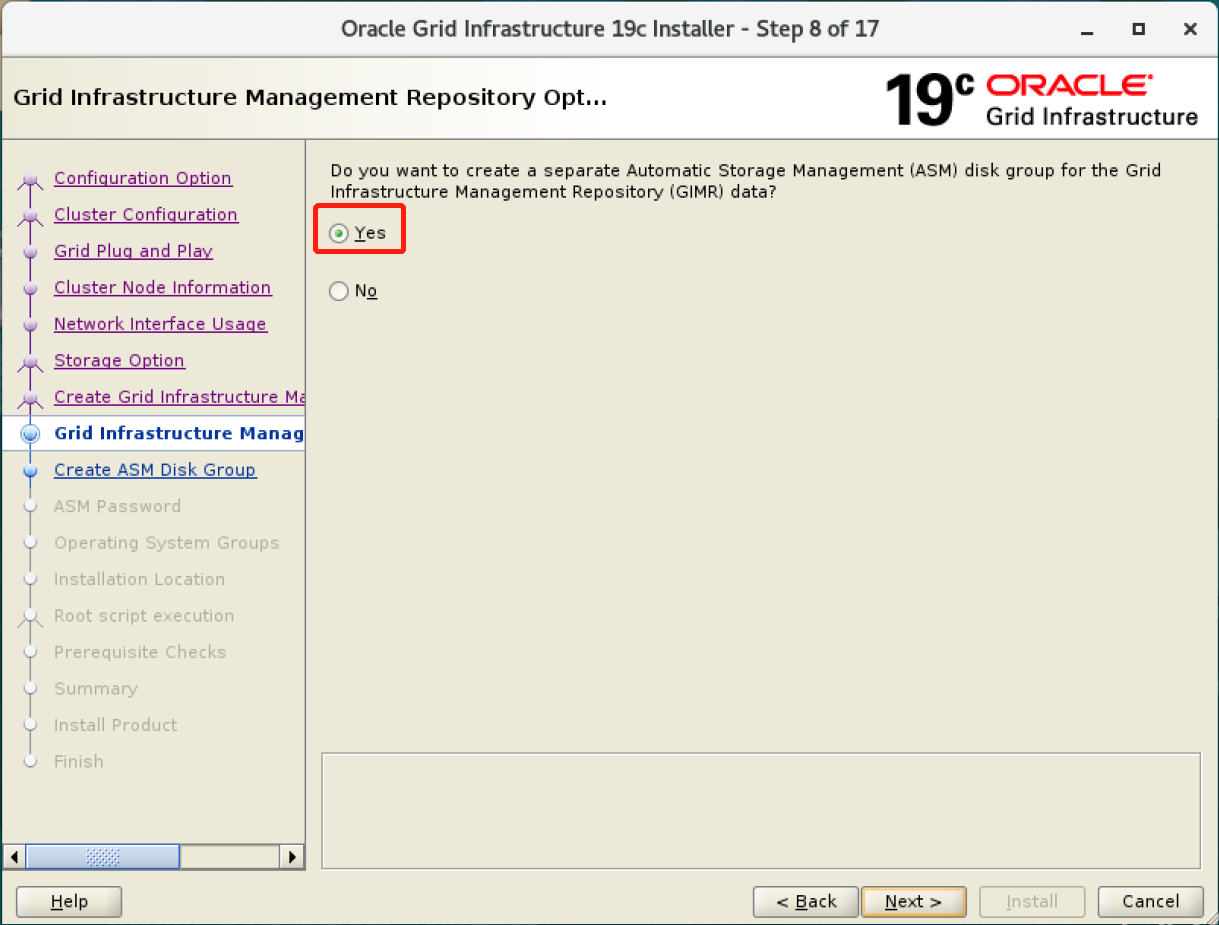
Task: Click the Root script execution step text
Action: [144, 616]
